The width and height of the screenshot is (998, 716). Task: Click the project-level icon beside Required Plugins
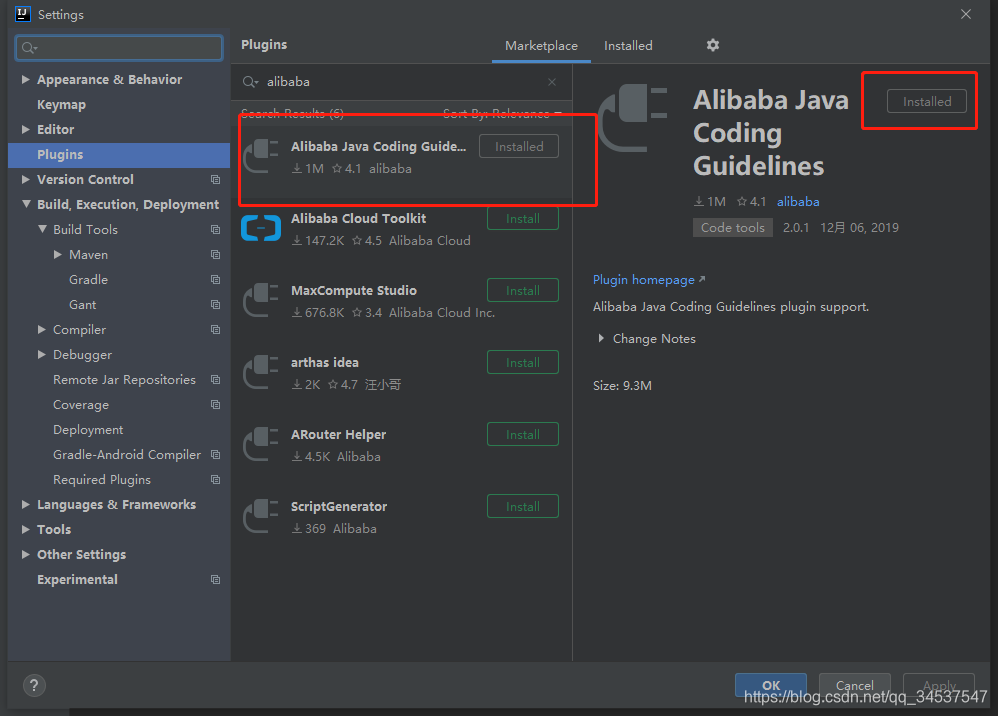point(216,480)
